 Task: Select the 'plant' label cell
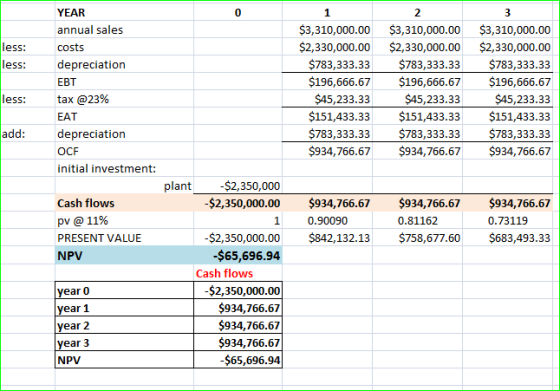click(x=124, y=186)
